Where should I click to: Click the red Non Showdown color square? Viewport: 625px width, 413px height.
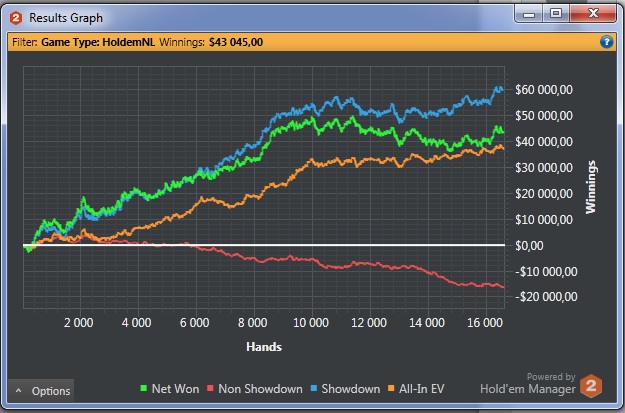pos(210,388)
